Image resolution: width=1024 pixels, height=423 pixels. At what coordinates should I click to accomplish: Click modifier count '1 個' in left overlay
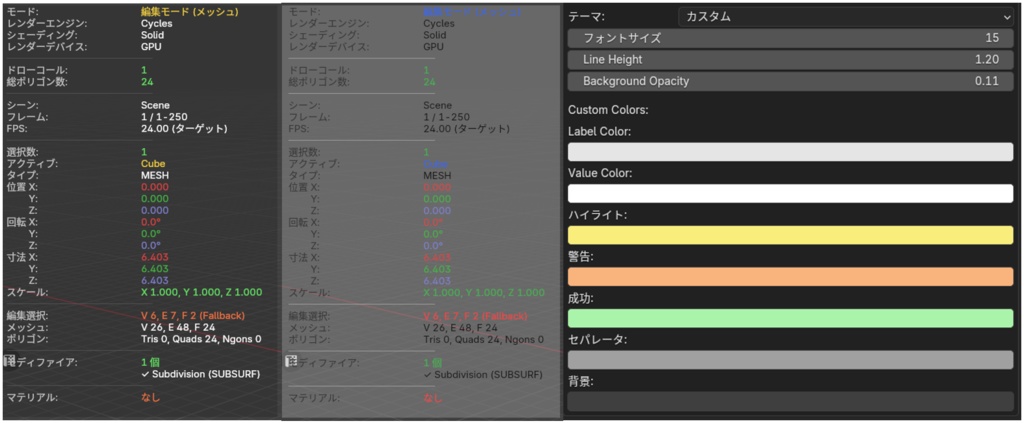[151, 362]
